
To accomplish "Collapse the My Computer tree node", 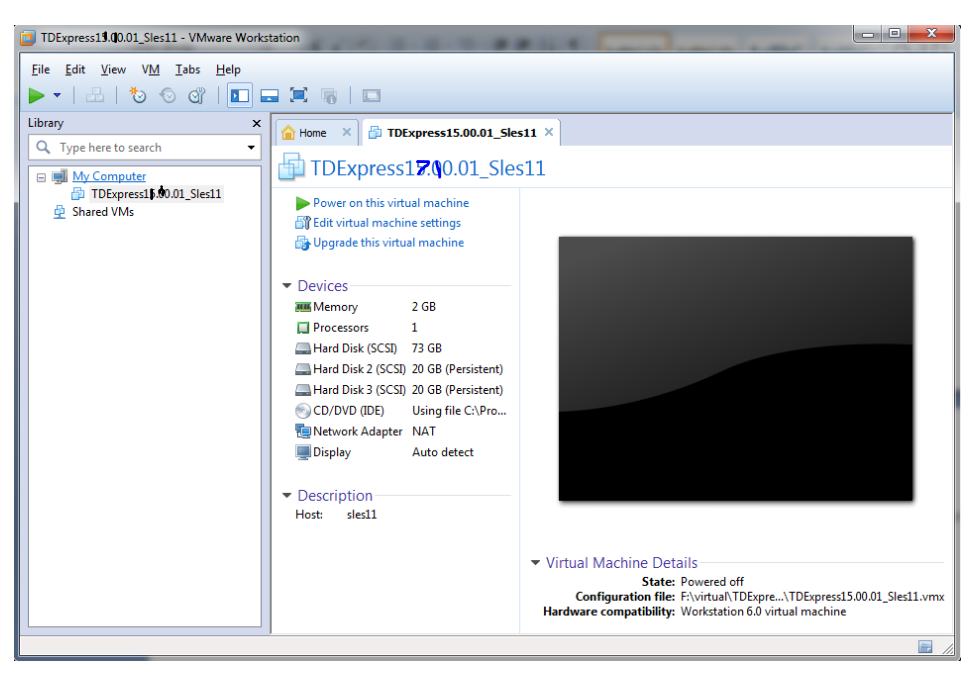I will pyautogui.click(x=41, y=177).
